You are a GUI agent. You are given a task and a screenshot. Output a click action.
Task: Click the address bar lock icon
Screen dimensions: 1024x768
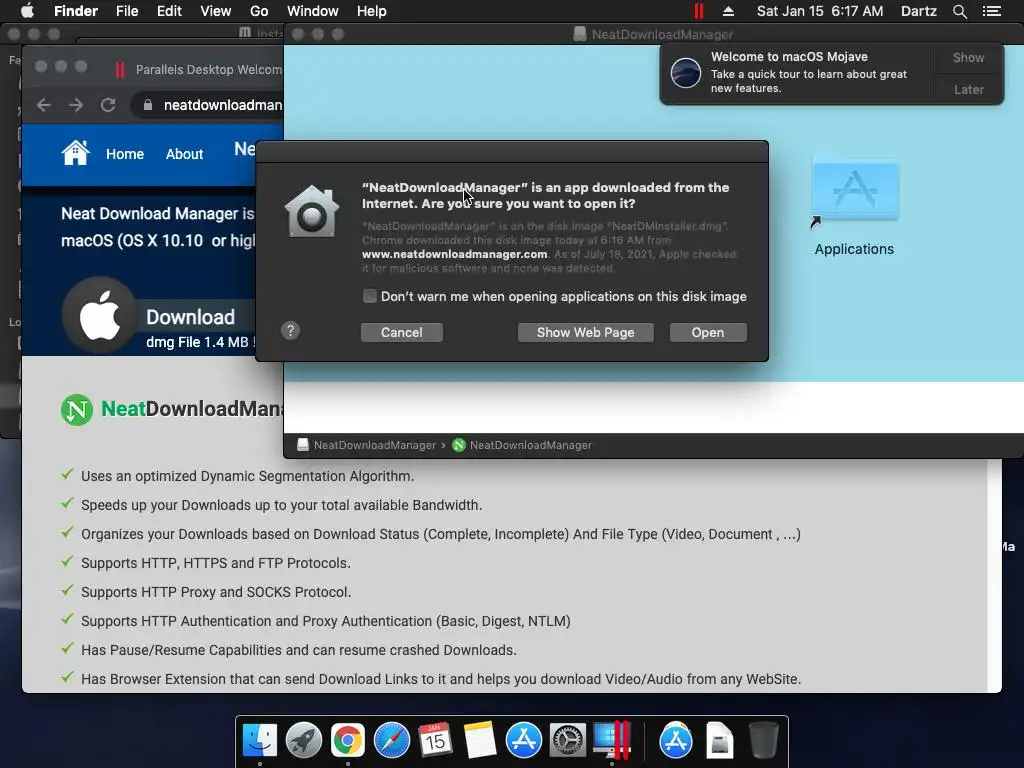click(148, 105)
